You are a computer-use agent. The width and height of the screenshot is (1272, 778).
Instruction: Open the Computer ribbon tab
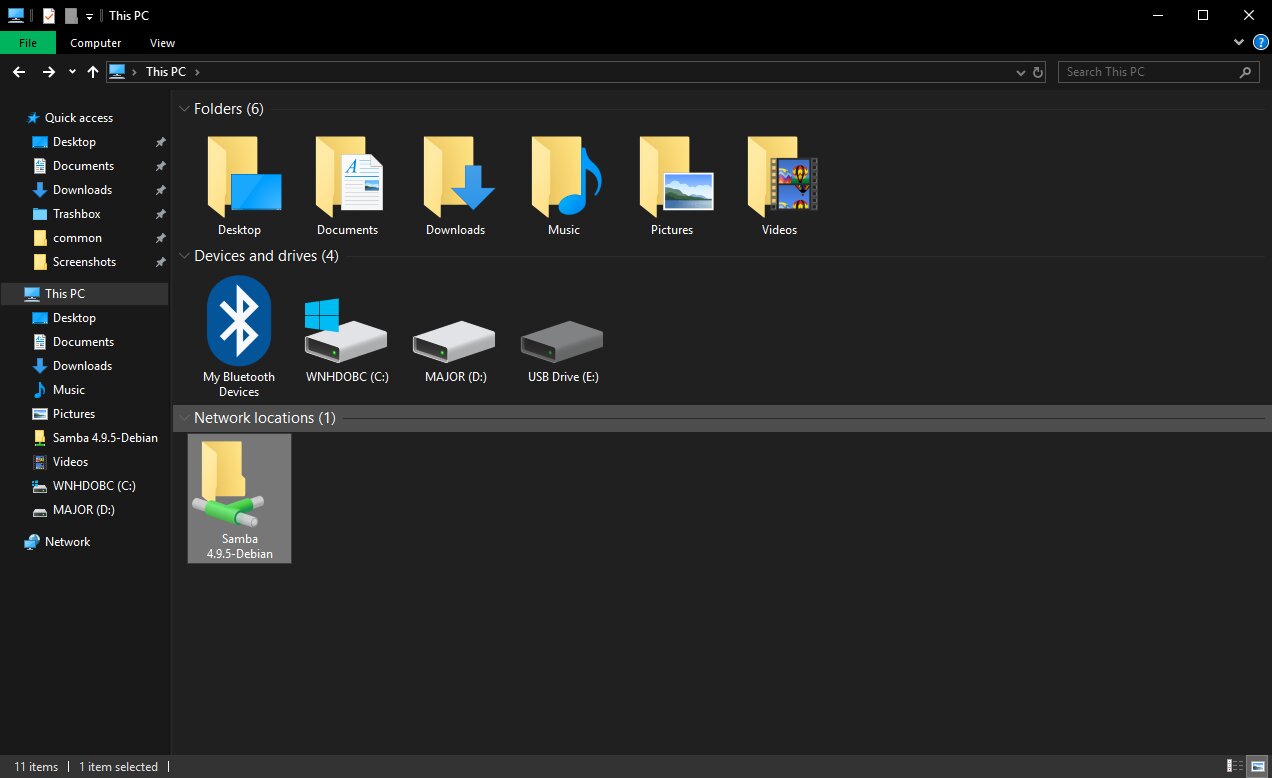pos(96,43)
